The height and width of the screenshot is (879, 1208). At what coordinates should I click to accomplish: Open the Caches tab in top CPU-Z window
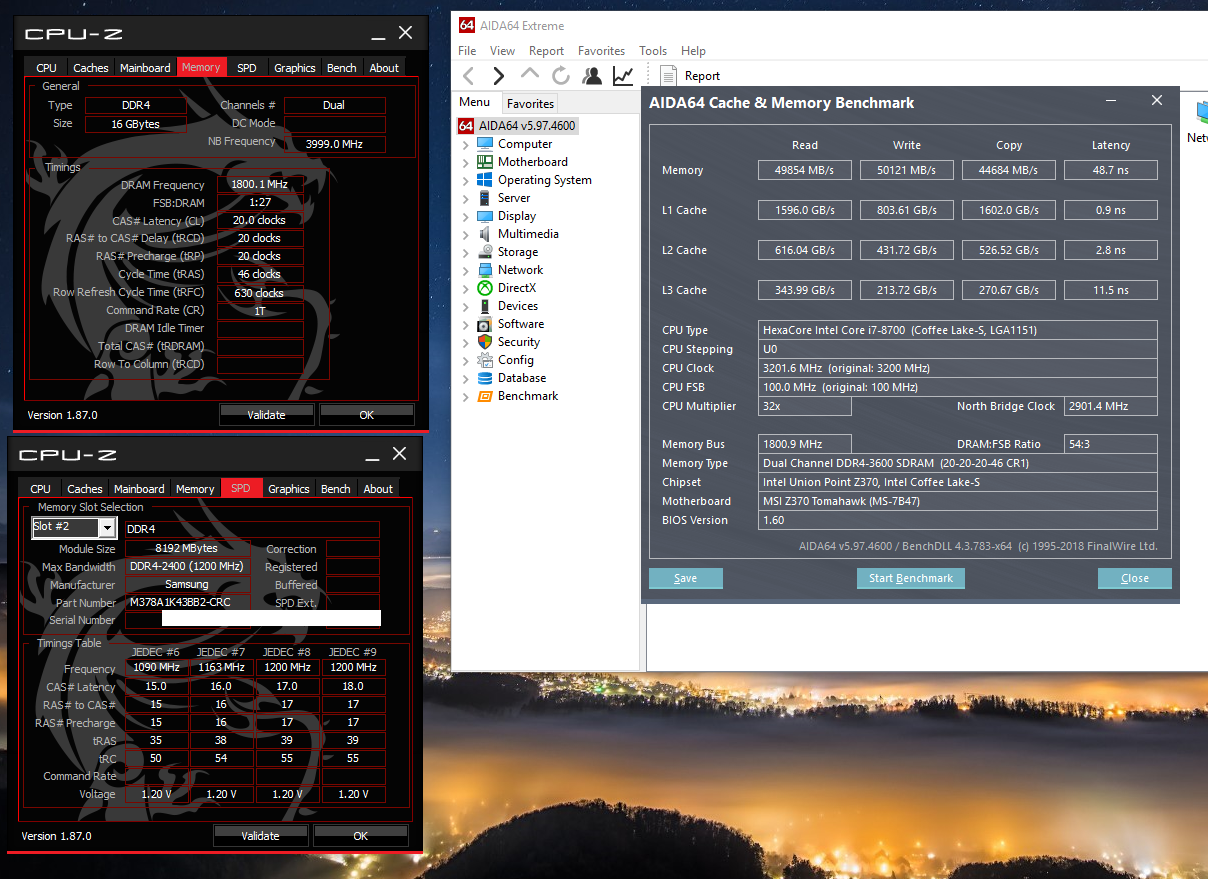click(91, 68)
